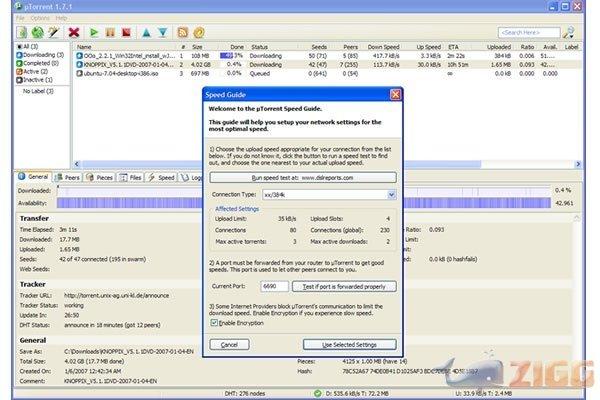This screenshot has height=400, width=600.
Task: Click the red X Remove torrent icon
Action: [74, 33]
